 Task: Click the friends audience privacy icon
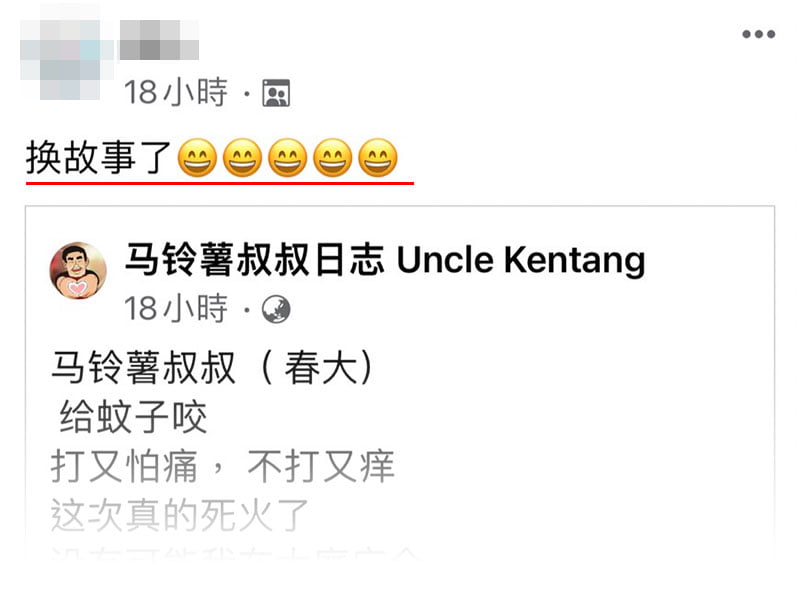[276, 93]
